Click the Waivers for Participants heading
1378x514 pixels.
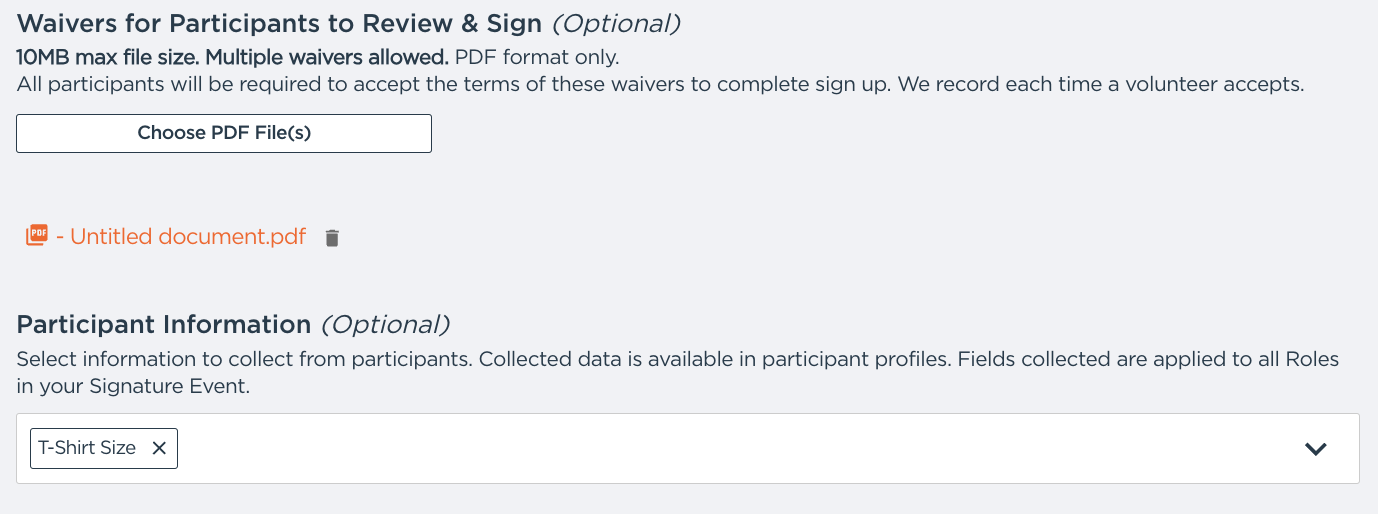pos(280,22)
